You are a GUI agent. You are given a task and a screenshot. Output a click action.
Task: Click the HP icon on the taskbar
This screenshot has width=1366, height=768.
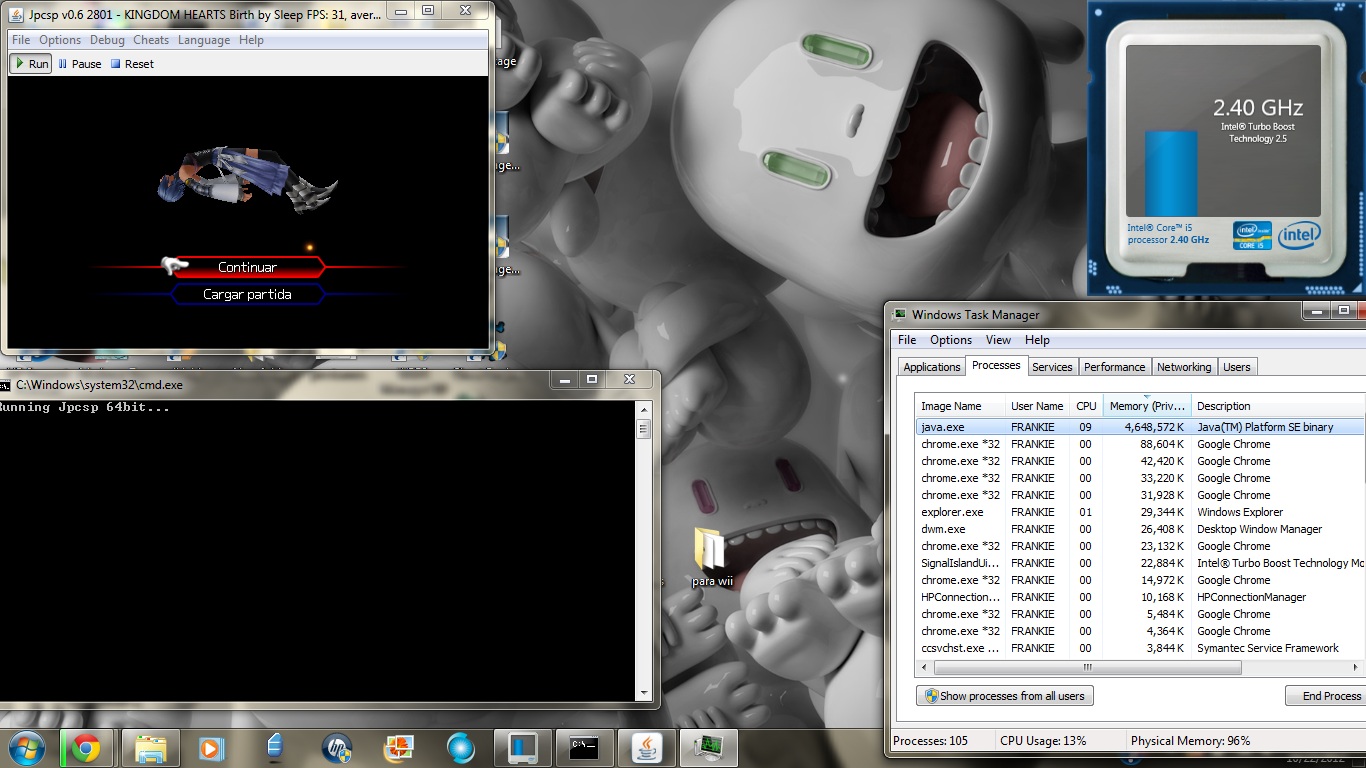337,748
